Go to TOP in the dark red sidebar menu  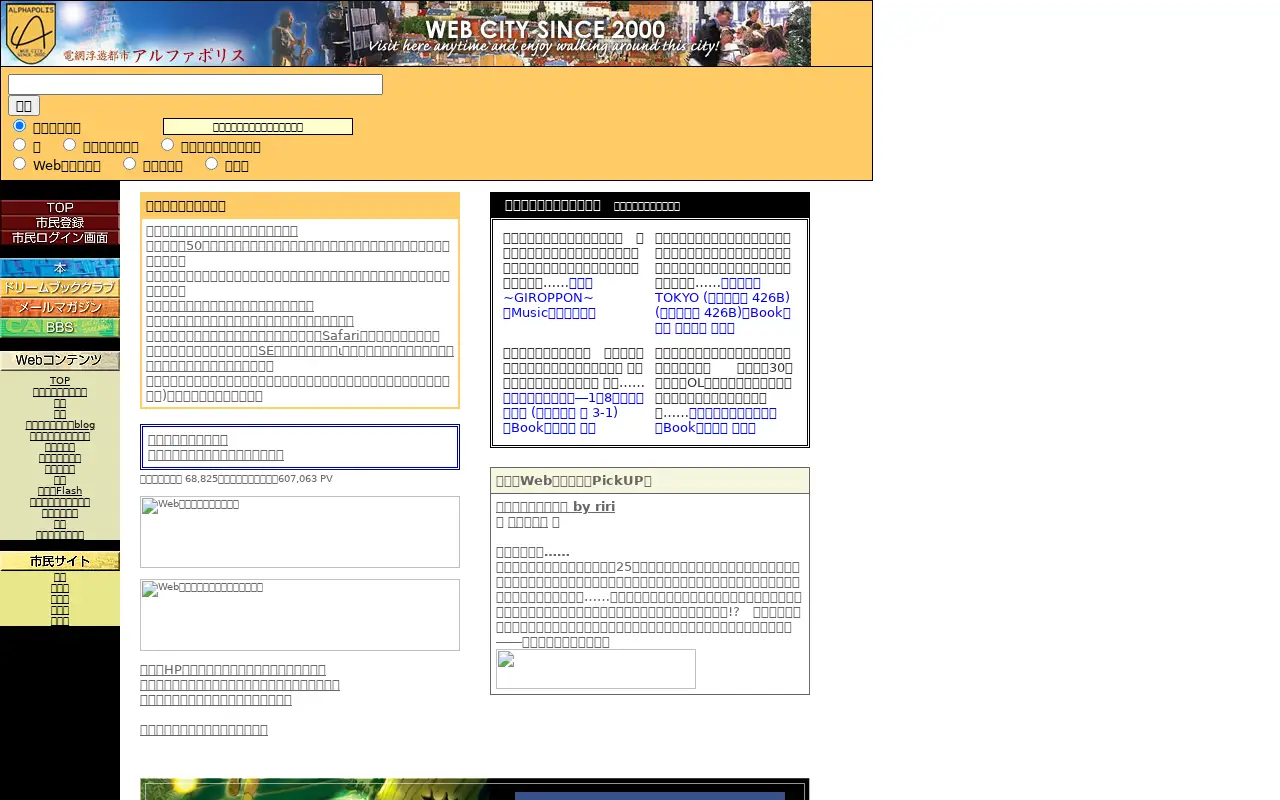click(60, 208)
